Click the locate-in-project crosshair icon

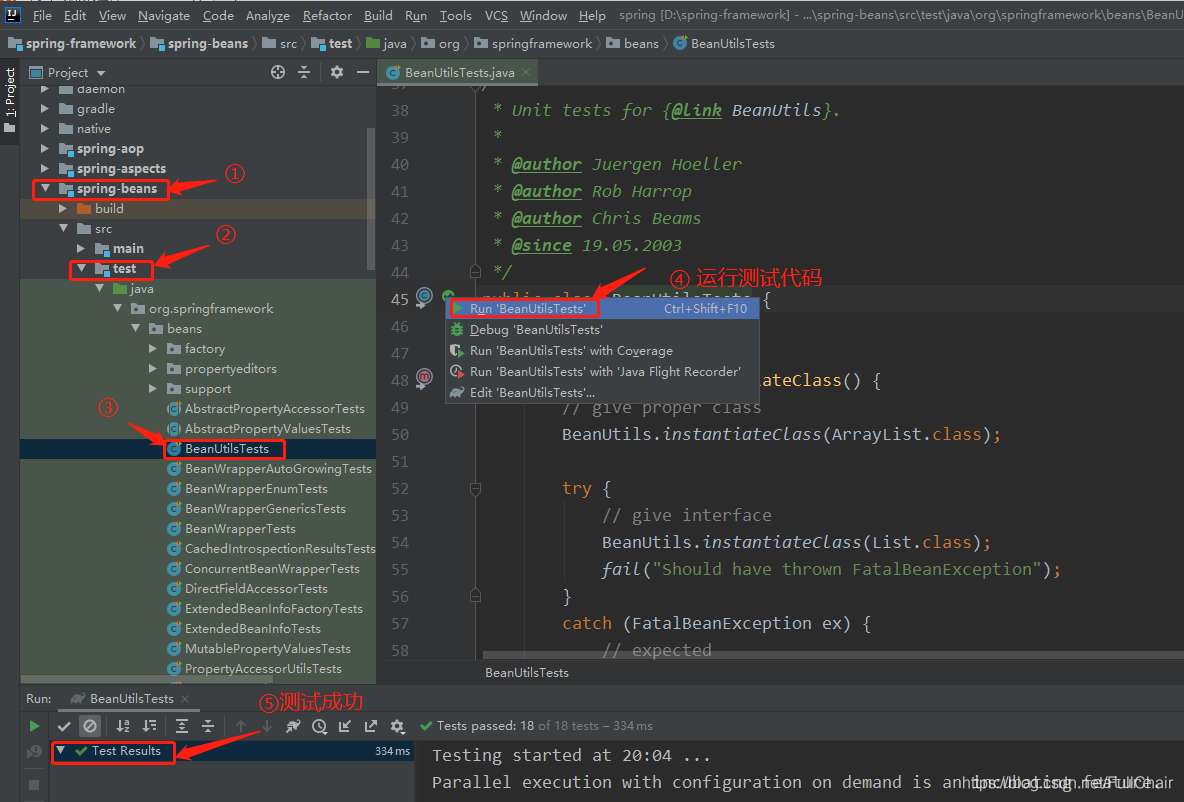pos(278,72)
